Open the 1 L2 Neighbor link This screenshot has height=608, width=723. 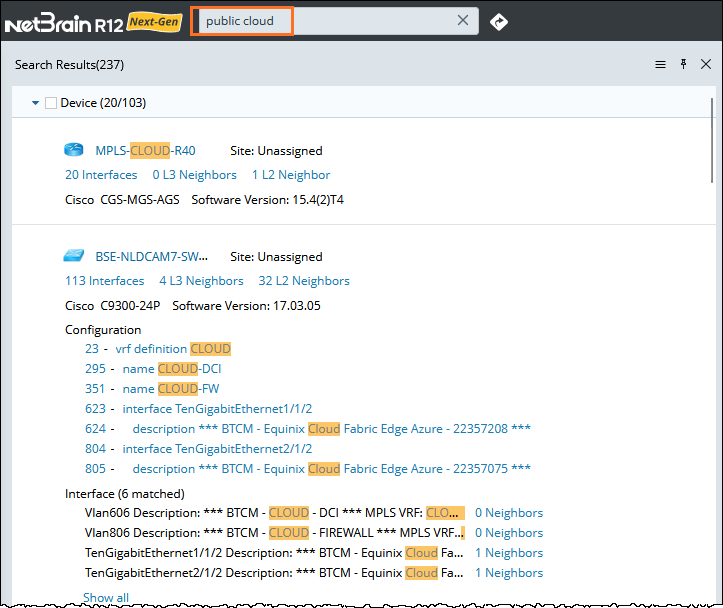click(291, 175)
